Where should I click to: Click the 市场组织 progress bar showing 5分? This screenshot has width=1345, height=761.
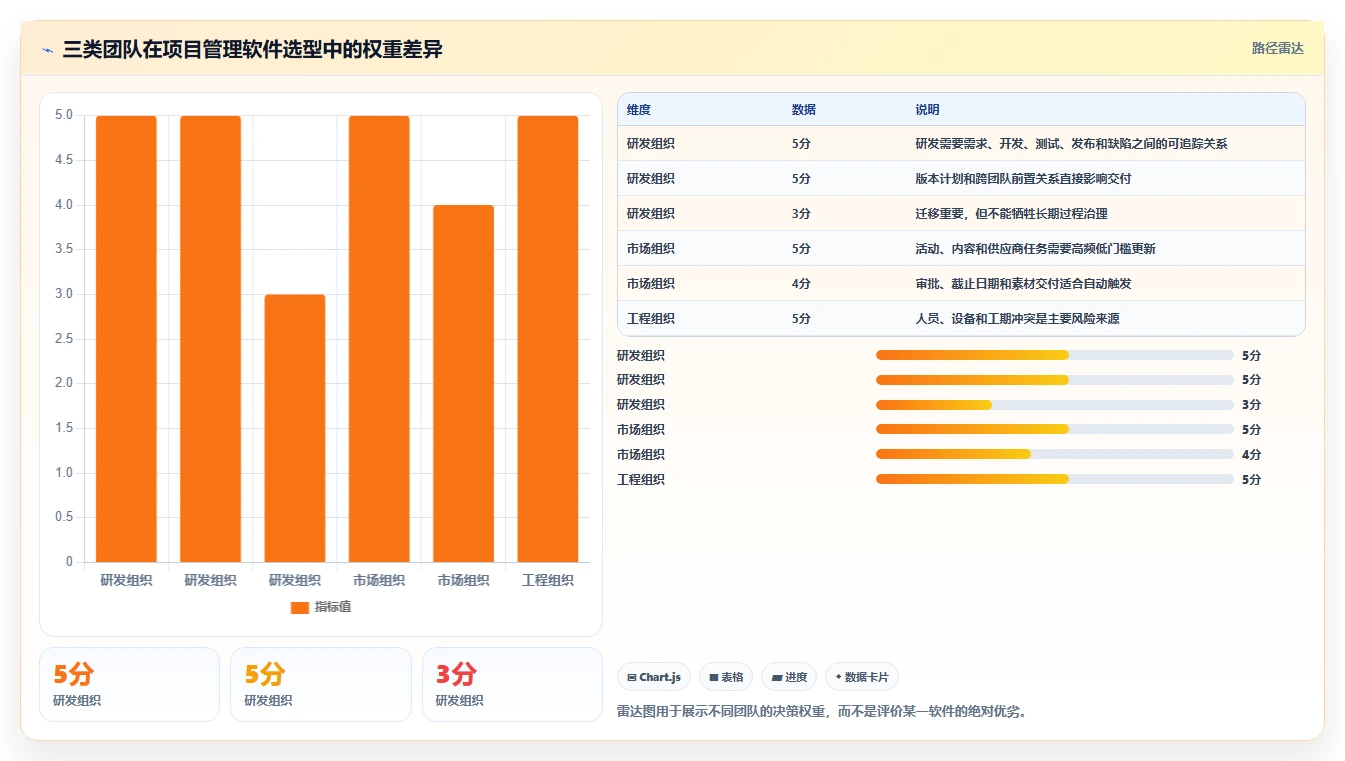pos(1055,429)
